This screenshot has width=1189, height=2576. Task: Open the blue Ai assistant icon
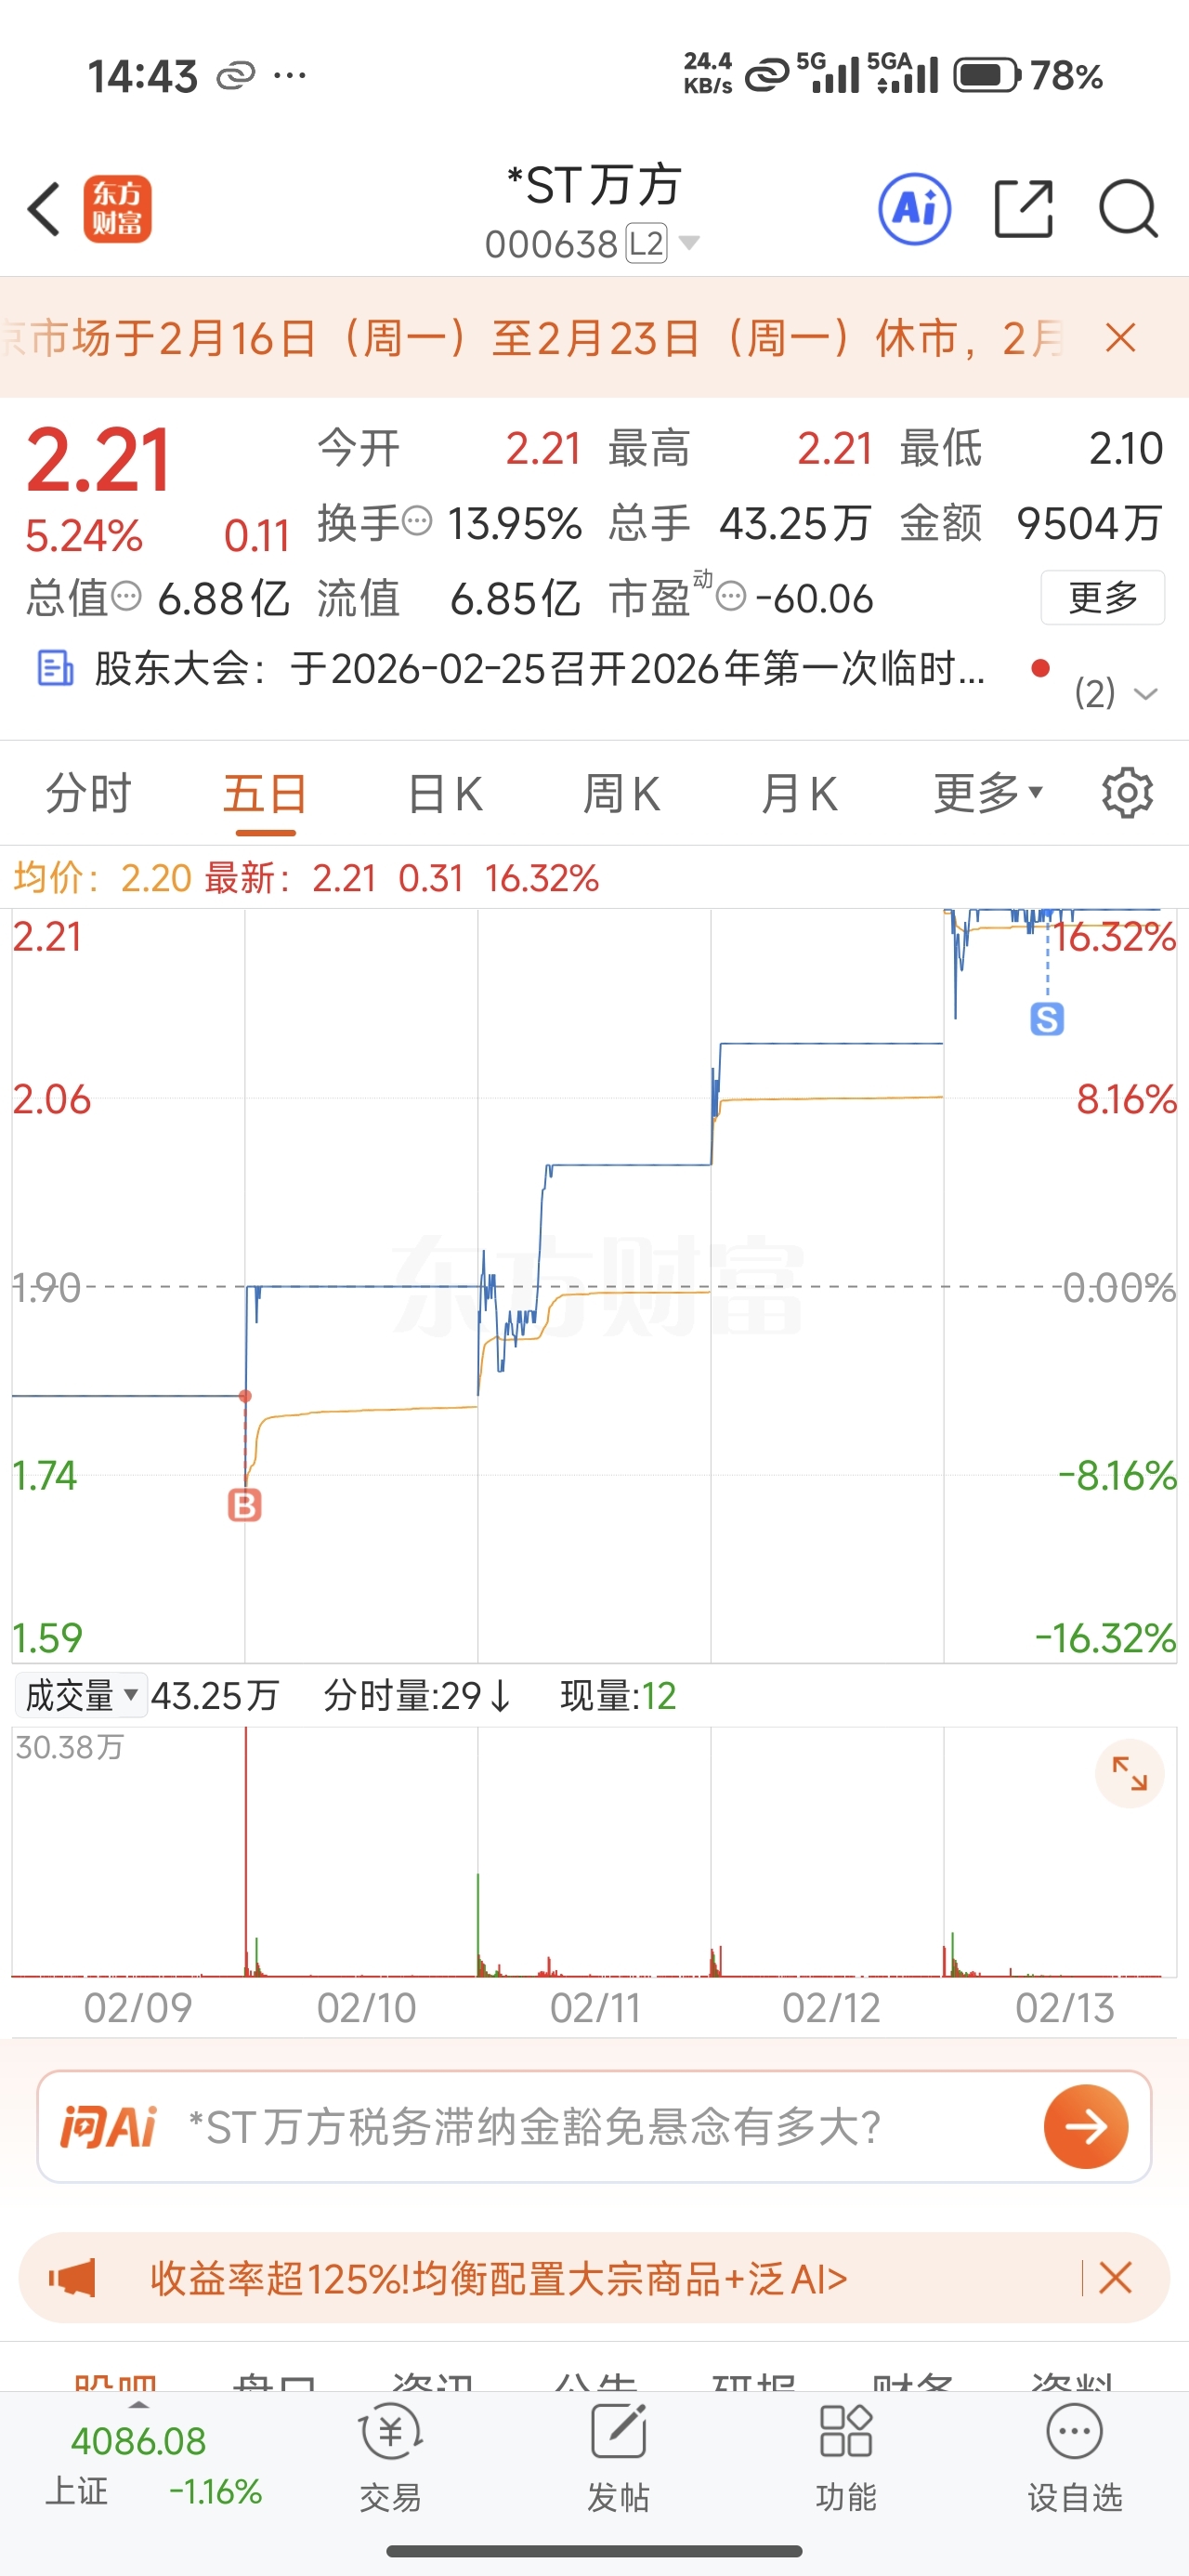coord(914,210)
